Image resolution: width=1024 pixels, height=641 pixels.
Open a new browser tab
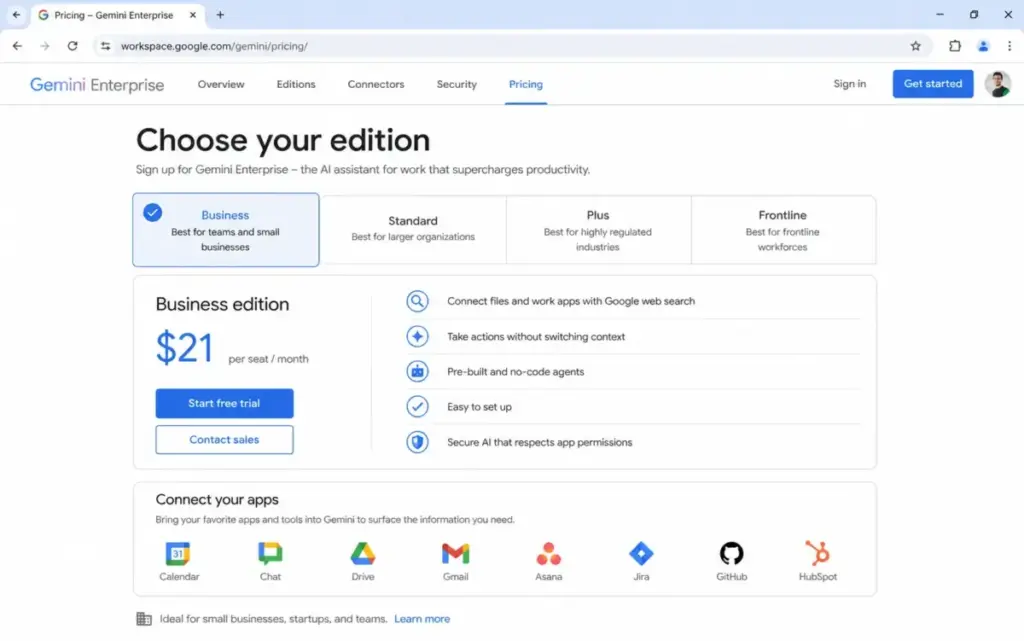pos(220,14)
